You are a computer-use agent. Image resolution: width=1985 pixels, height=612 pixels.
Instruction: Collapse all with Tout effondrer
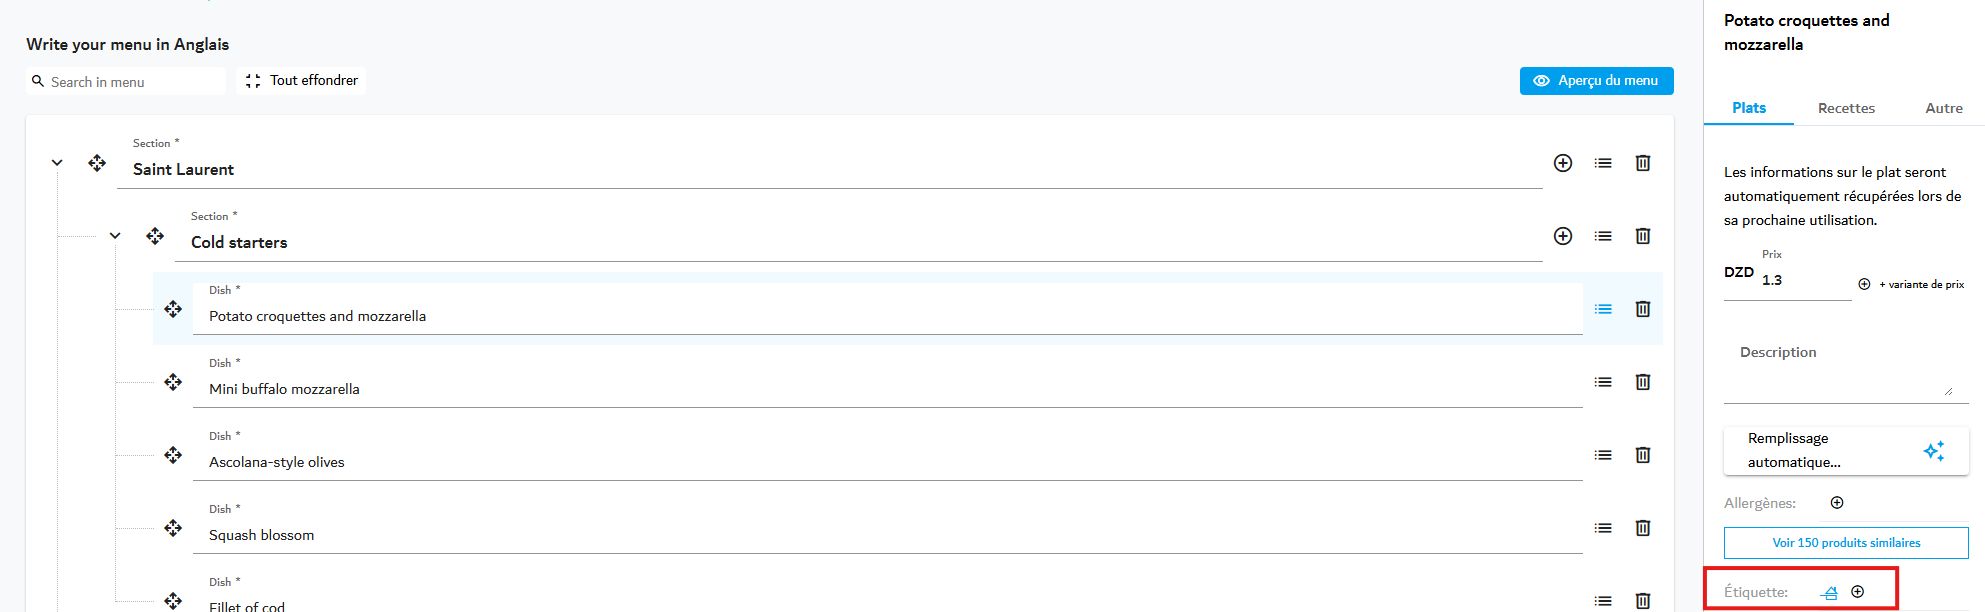[301, 81]
